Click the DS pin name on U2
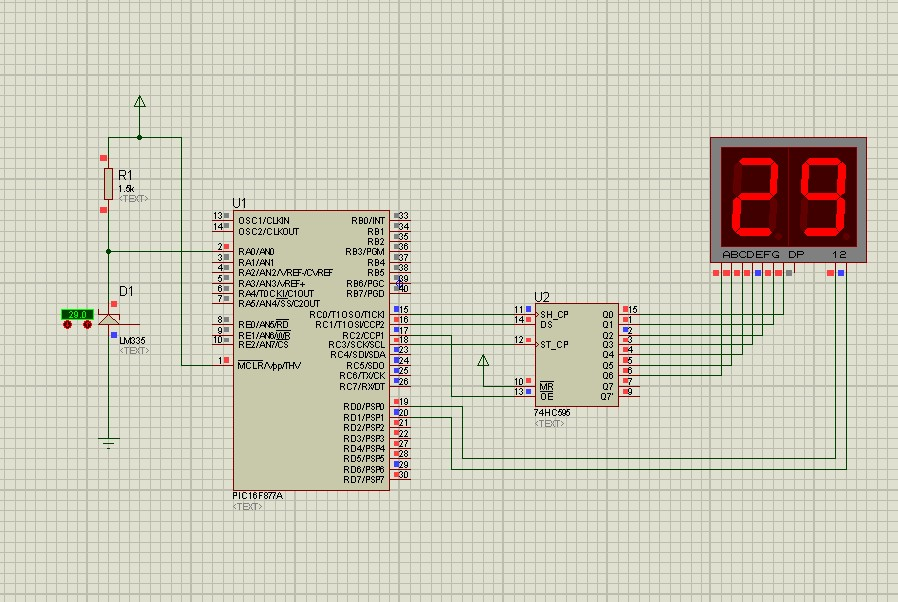Screen dimensions: 898x602 tap(546, 325)
